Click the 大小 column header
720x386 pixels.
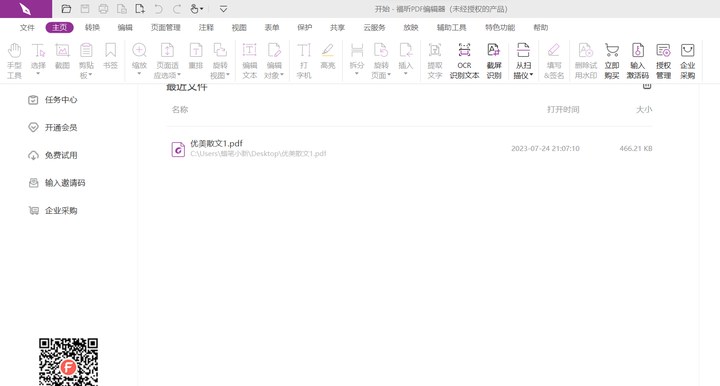[644, 109]
